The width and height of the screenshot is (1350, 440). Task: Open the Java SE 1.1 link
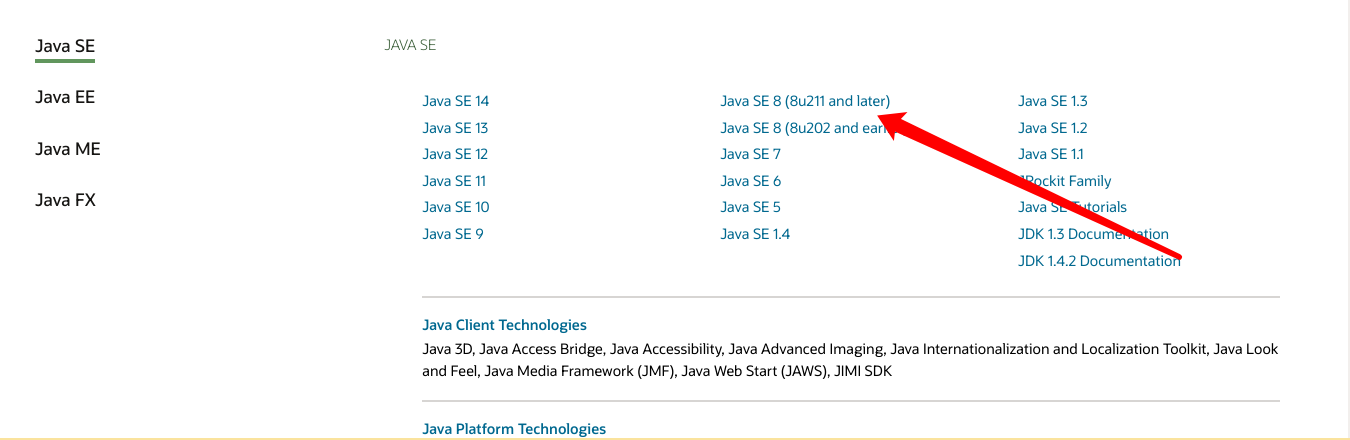(x=1051, y=154)
